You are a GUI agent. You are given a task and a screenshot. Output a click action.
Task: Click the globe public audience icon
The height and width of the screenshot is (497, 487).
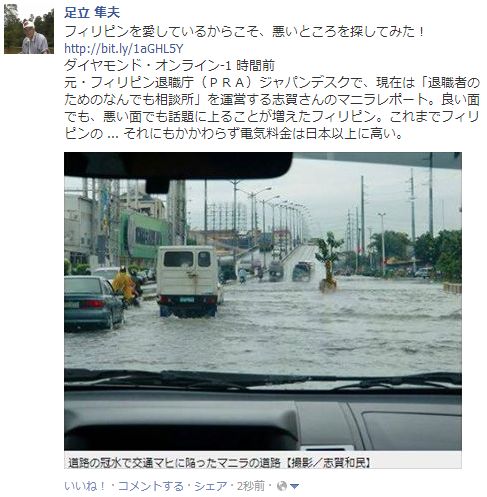pyautogui.click(x=282, y=486)
